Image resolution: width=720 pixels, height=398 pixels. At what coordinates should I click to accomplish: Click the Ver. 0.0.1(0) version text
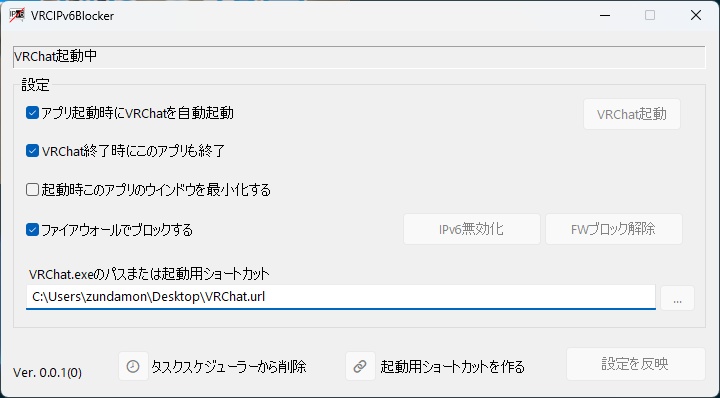(x=47, y=372)
